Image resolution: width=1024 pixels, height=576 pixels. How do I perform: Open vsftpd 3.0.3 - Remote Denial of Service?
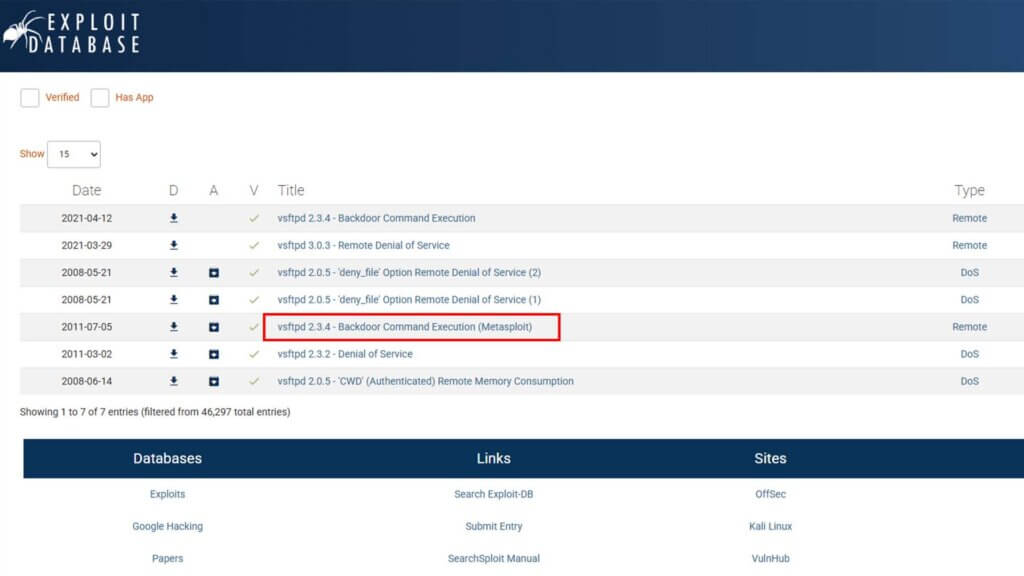click(363, 246)
